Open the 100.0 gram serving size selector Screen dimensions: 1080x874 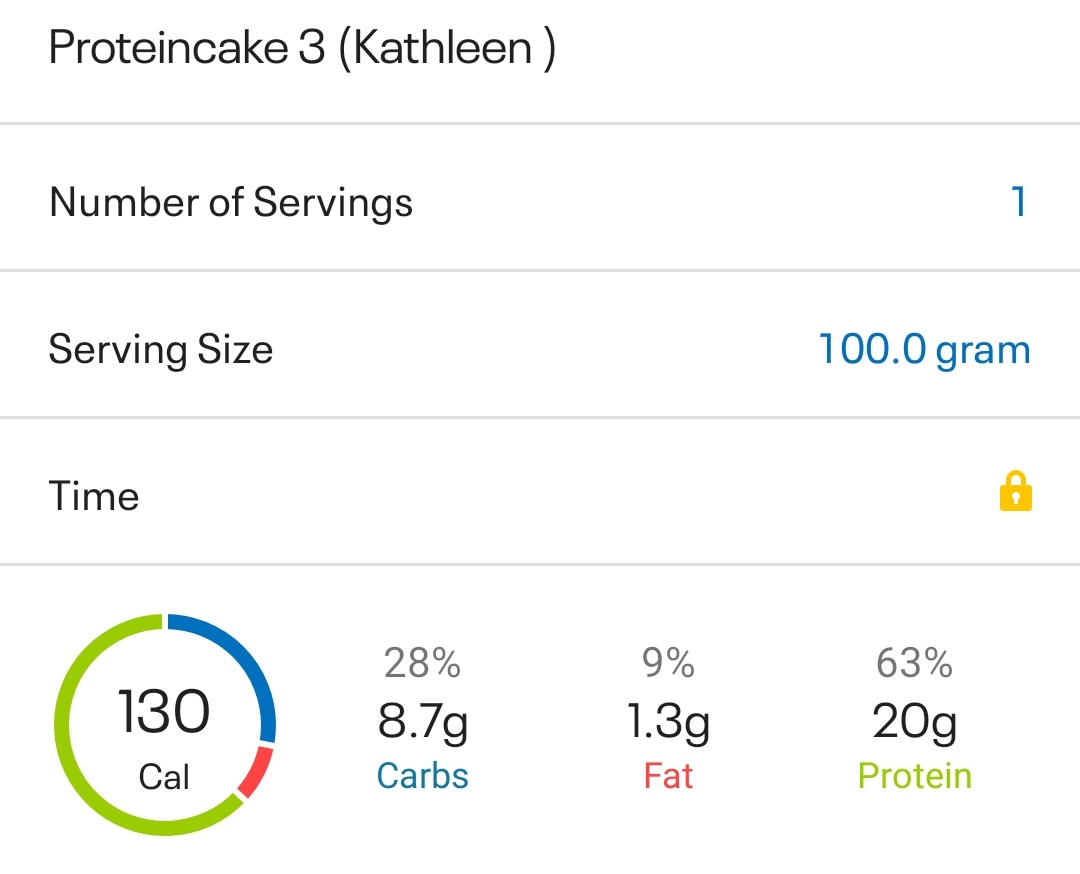click(924, 349)
